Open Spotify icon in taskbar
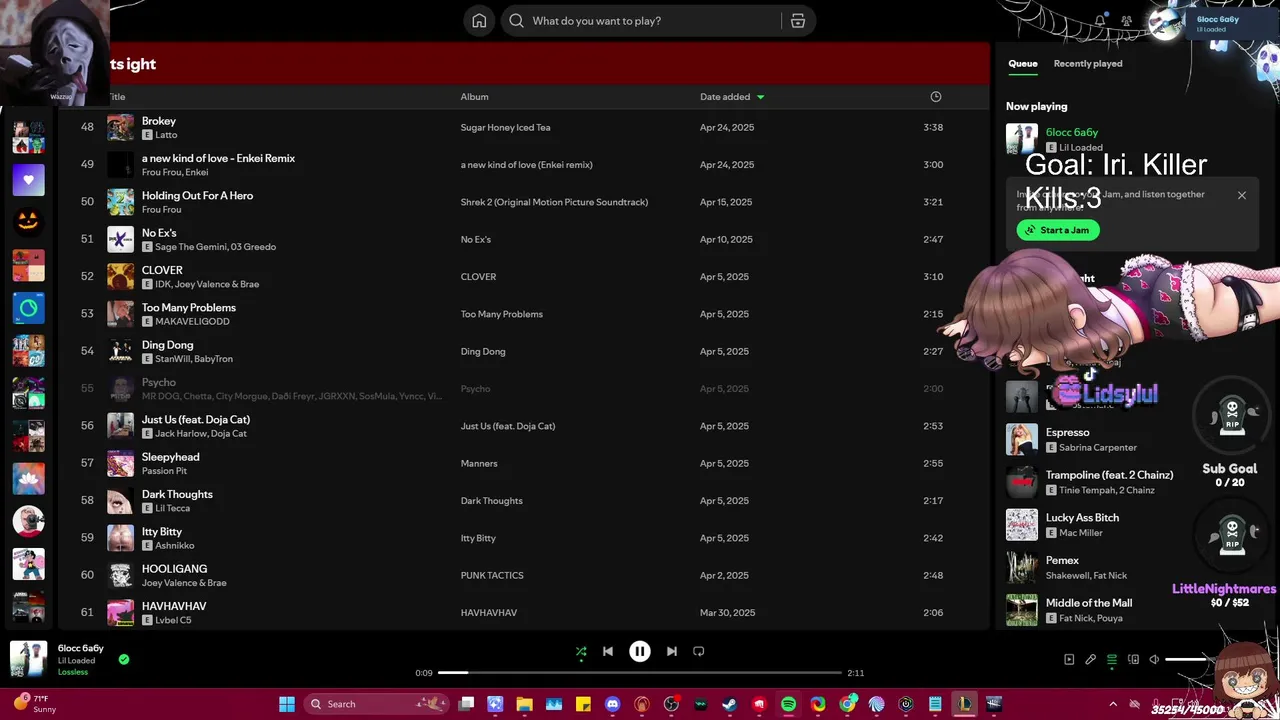The height and width of the screenshot is (720, 1280). (x=788, y=704)
